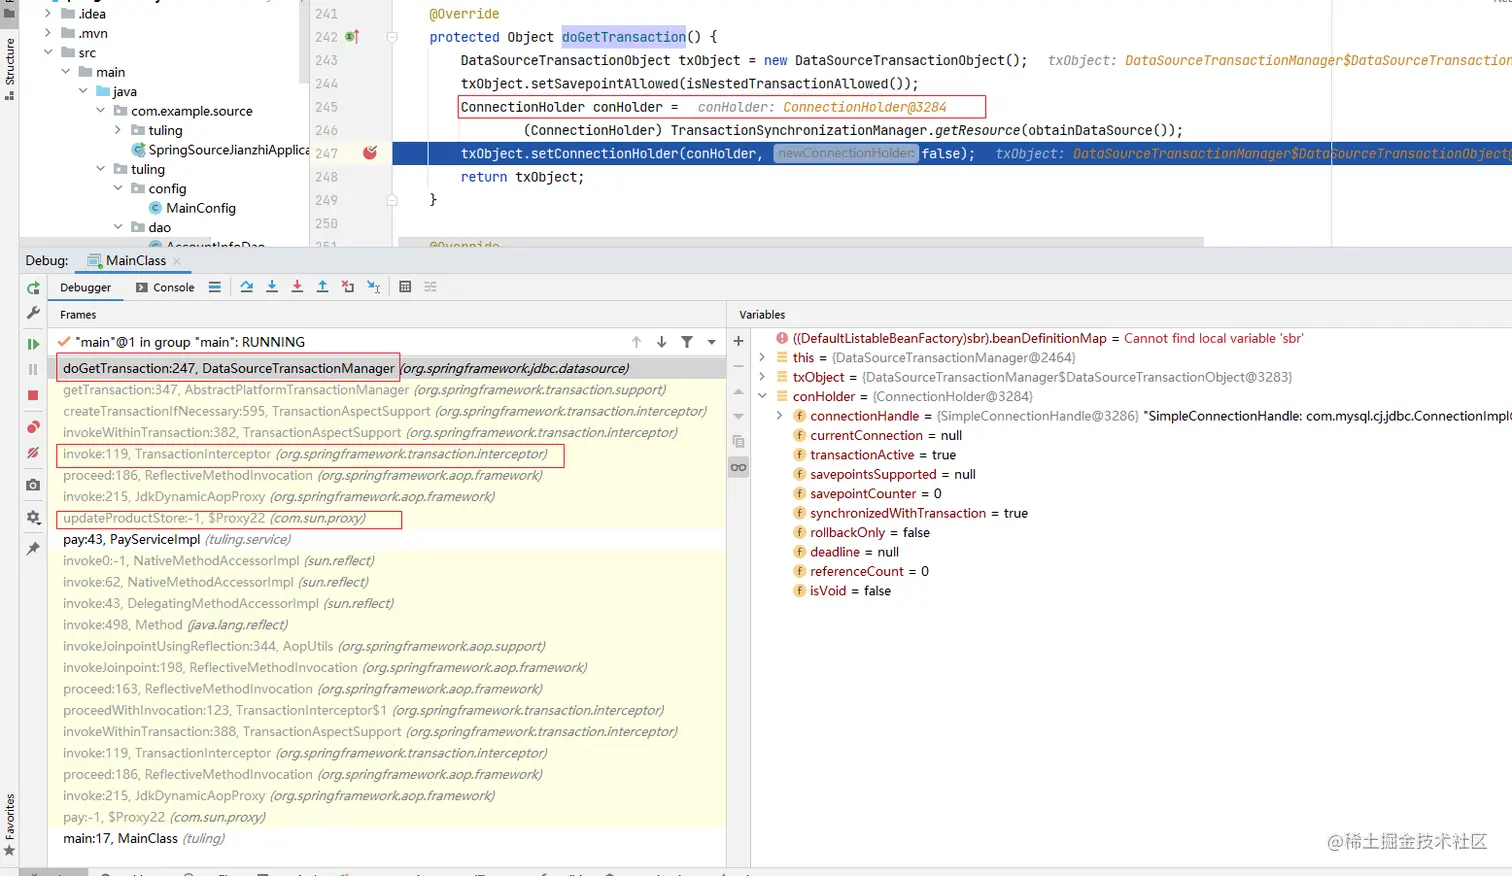Expand the txObject variable node
Screen dimensions: 1512x876
tap(762, 377)
